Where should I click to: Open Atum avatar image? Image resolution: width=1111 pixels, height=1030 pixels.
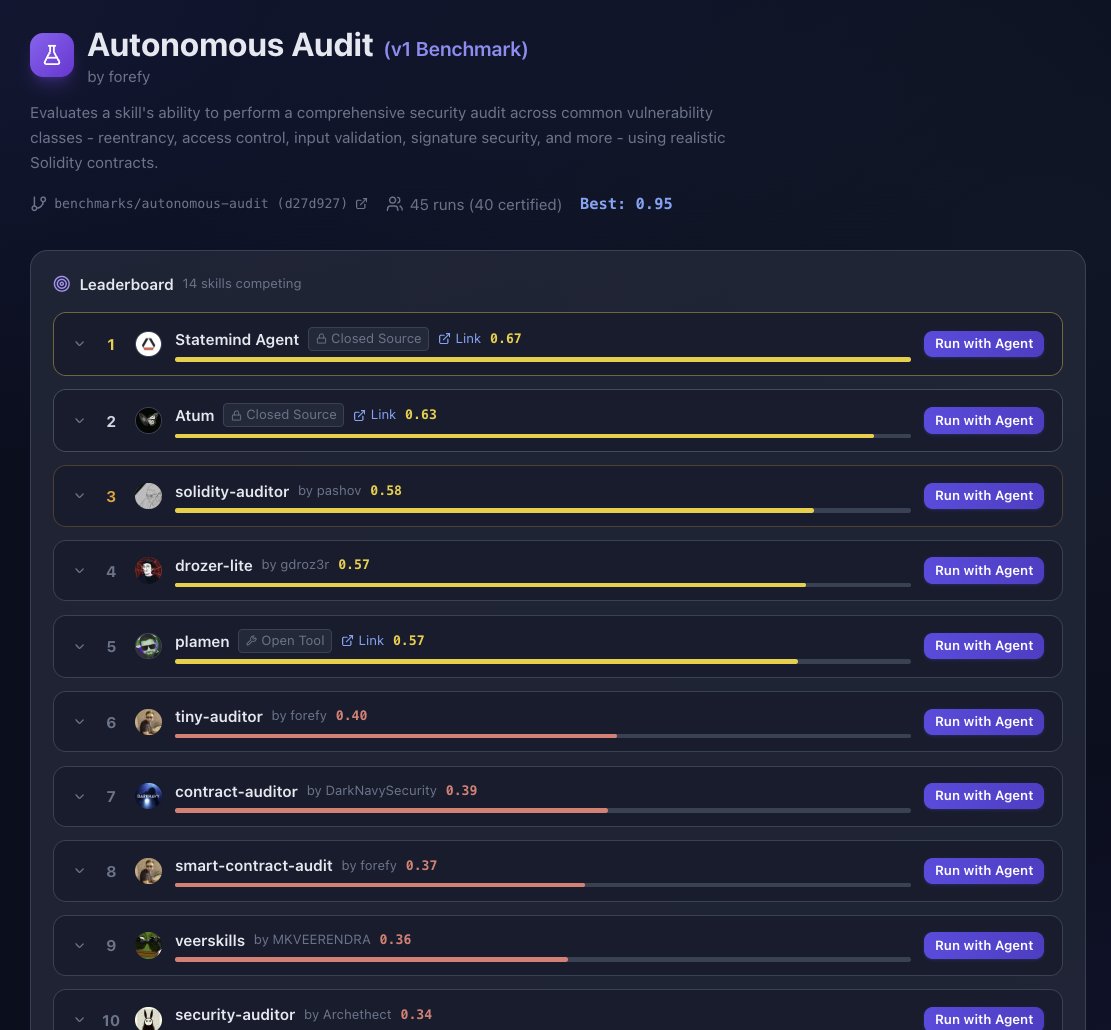click(148, 421)
